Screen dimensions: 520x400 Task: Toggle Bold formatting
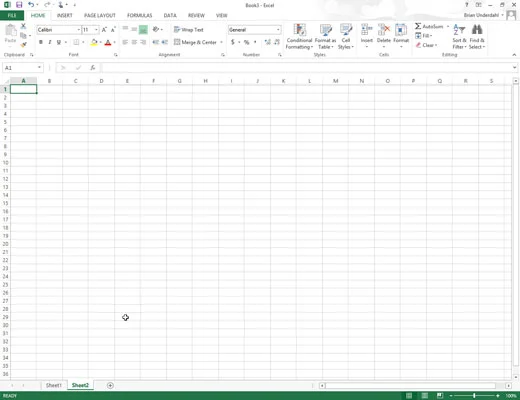[41, 42]
